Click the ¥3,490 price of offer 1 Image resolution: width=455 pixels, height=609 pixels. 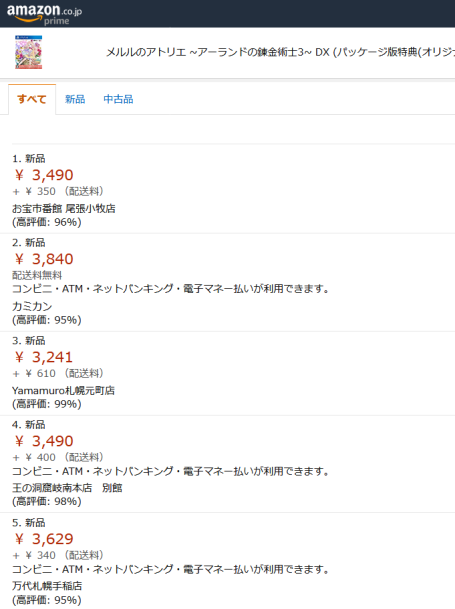(44, 175)
